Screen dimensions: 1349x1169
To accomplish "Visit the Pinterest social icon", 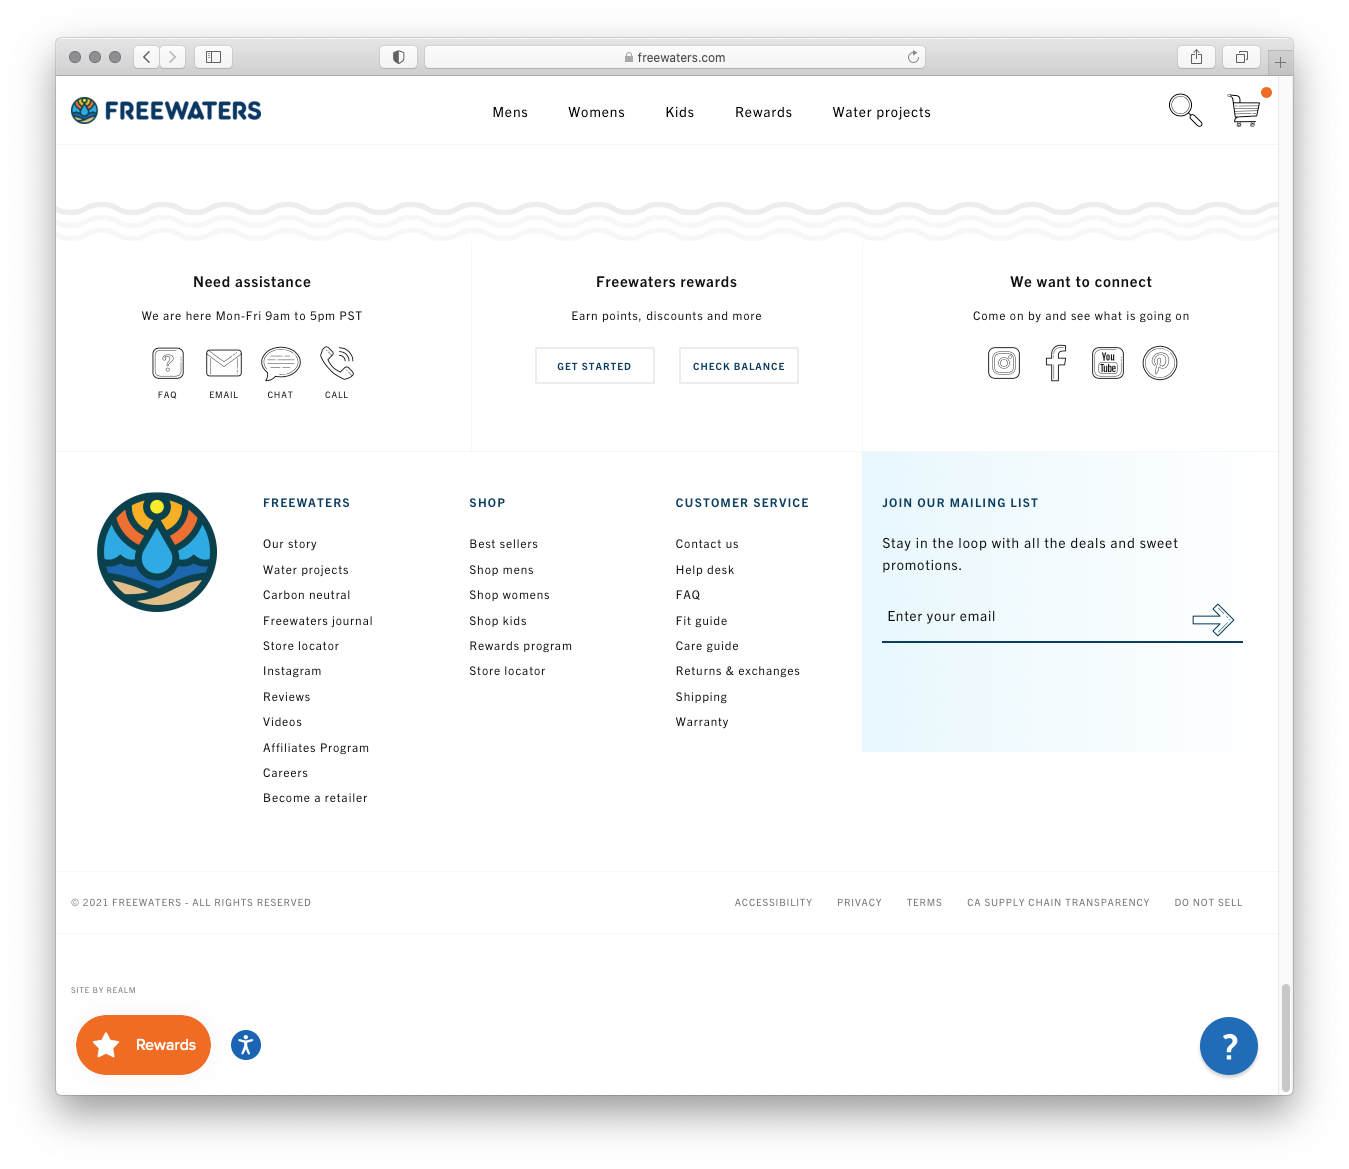I will (x=1160, y=363).
